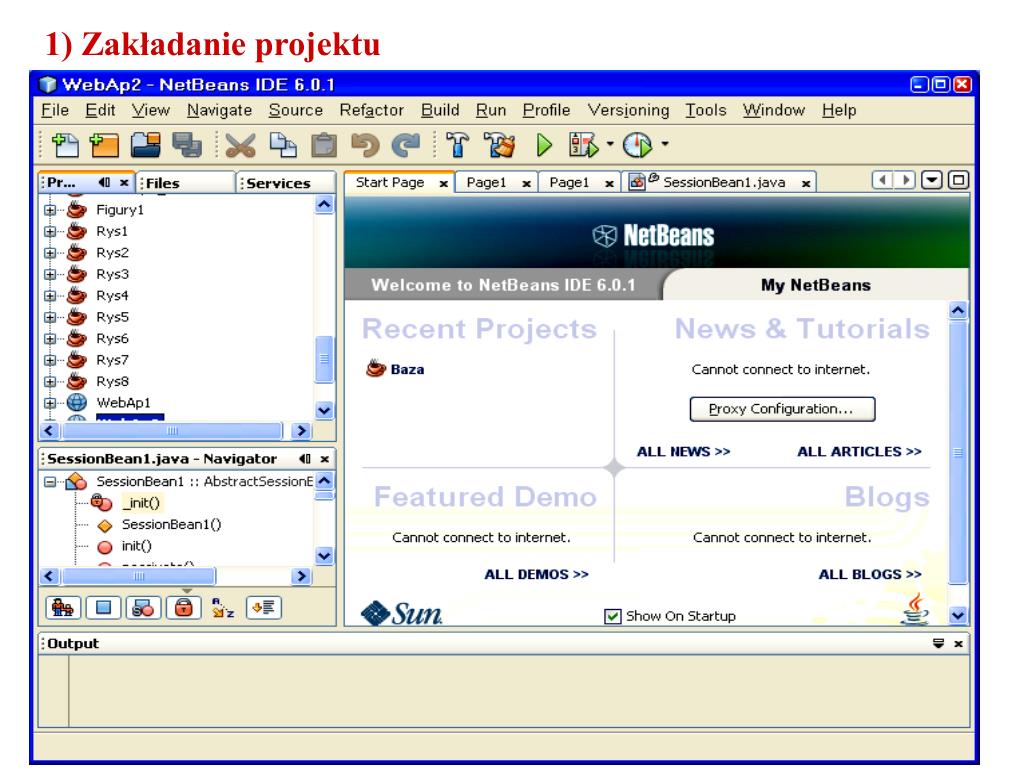Click the Projects tree vertical scrollbar thumb
This screenshot has height=768, width=1024.
tap(324, 359)
